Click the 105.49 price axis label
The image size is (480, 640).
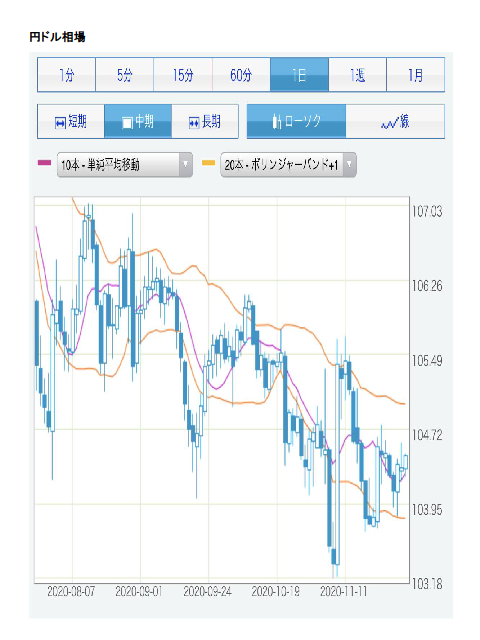(x=427, y=361)
